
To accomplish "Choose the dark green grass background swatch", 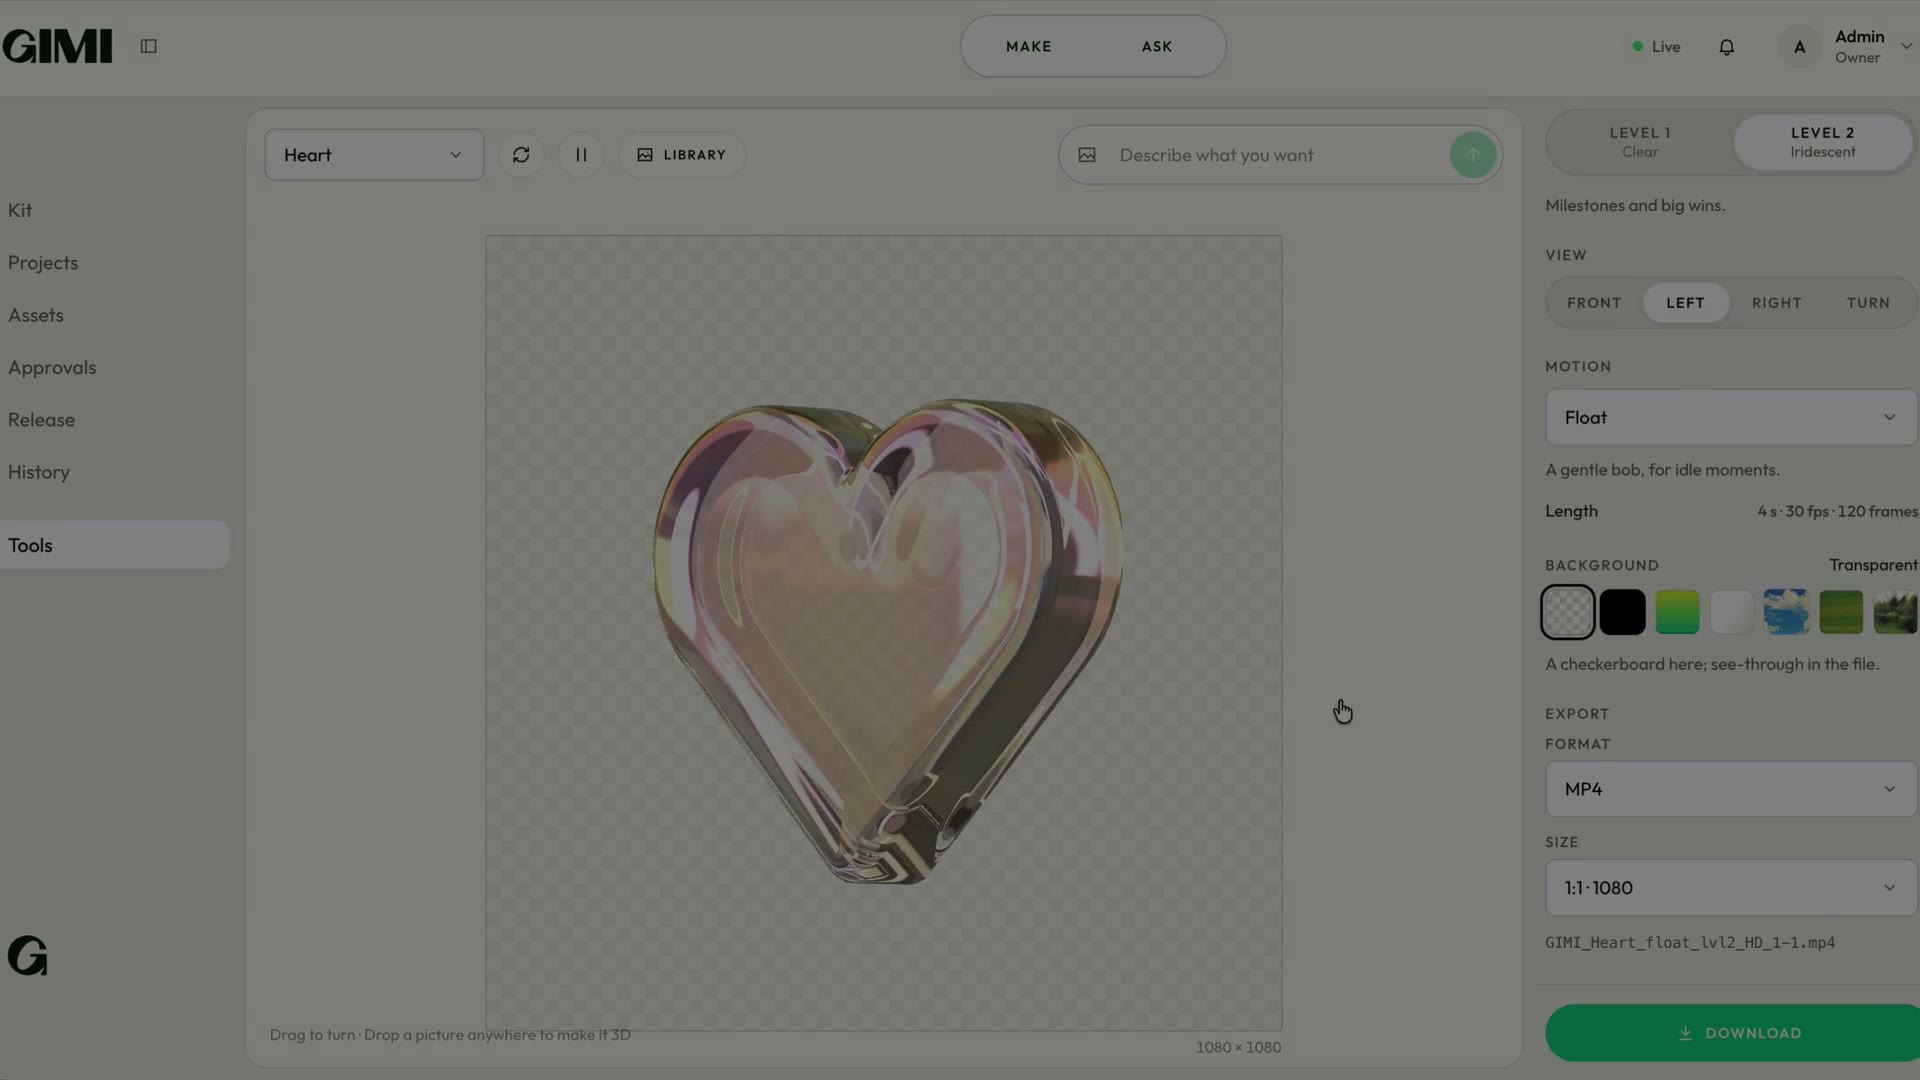I will click(x=1841, y=612).
